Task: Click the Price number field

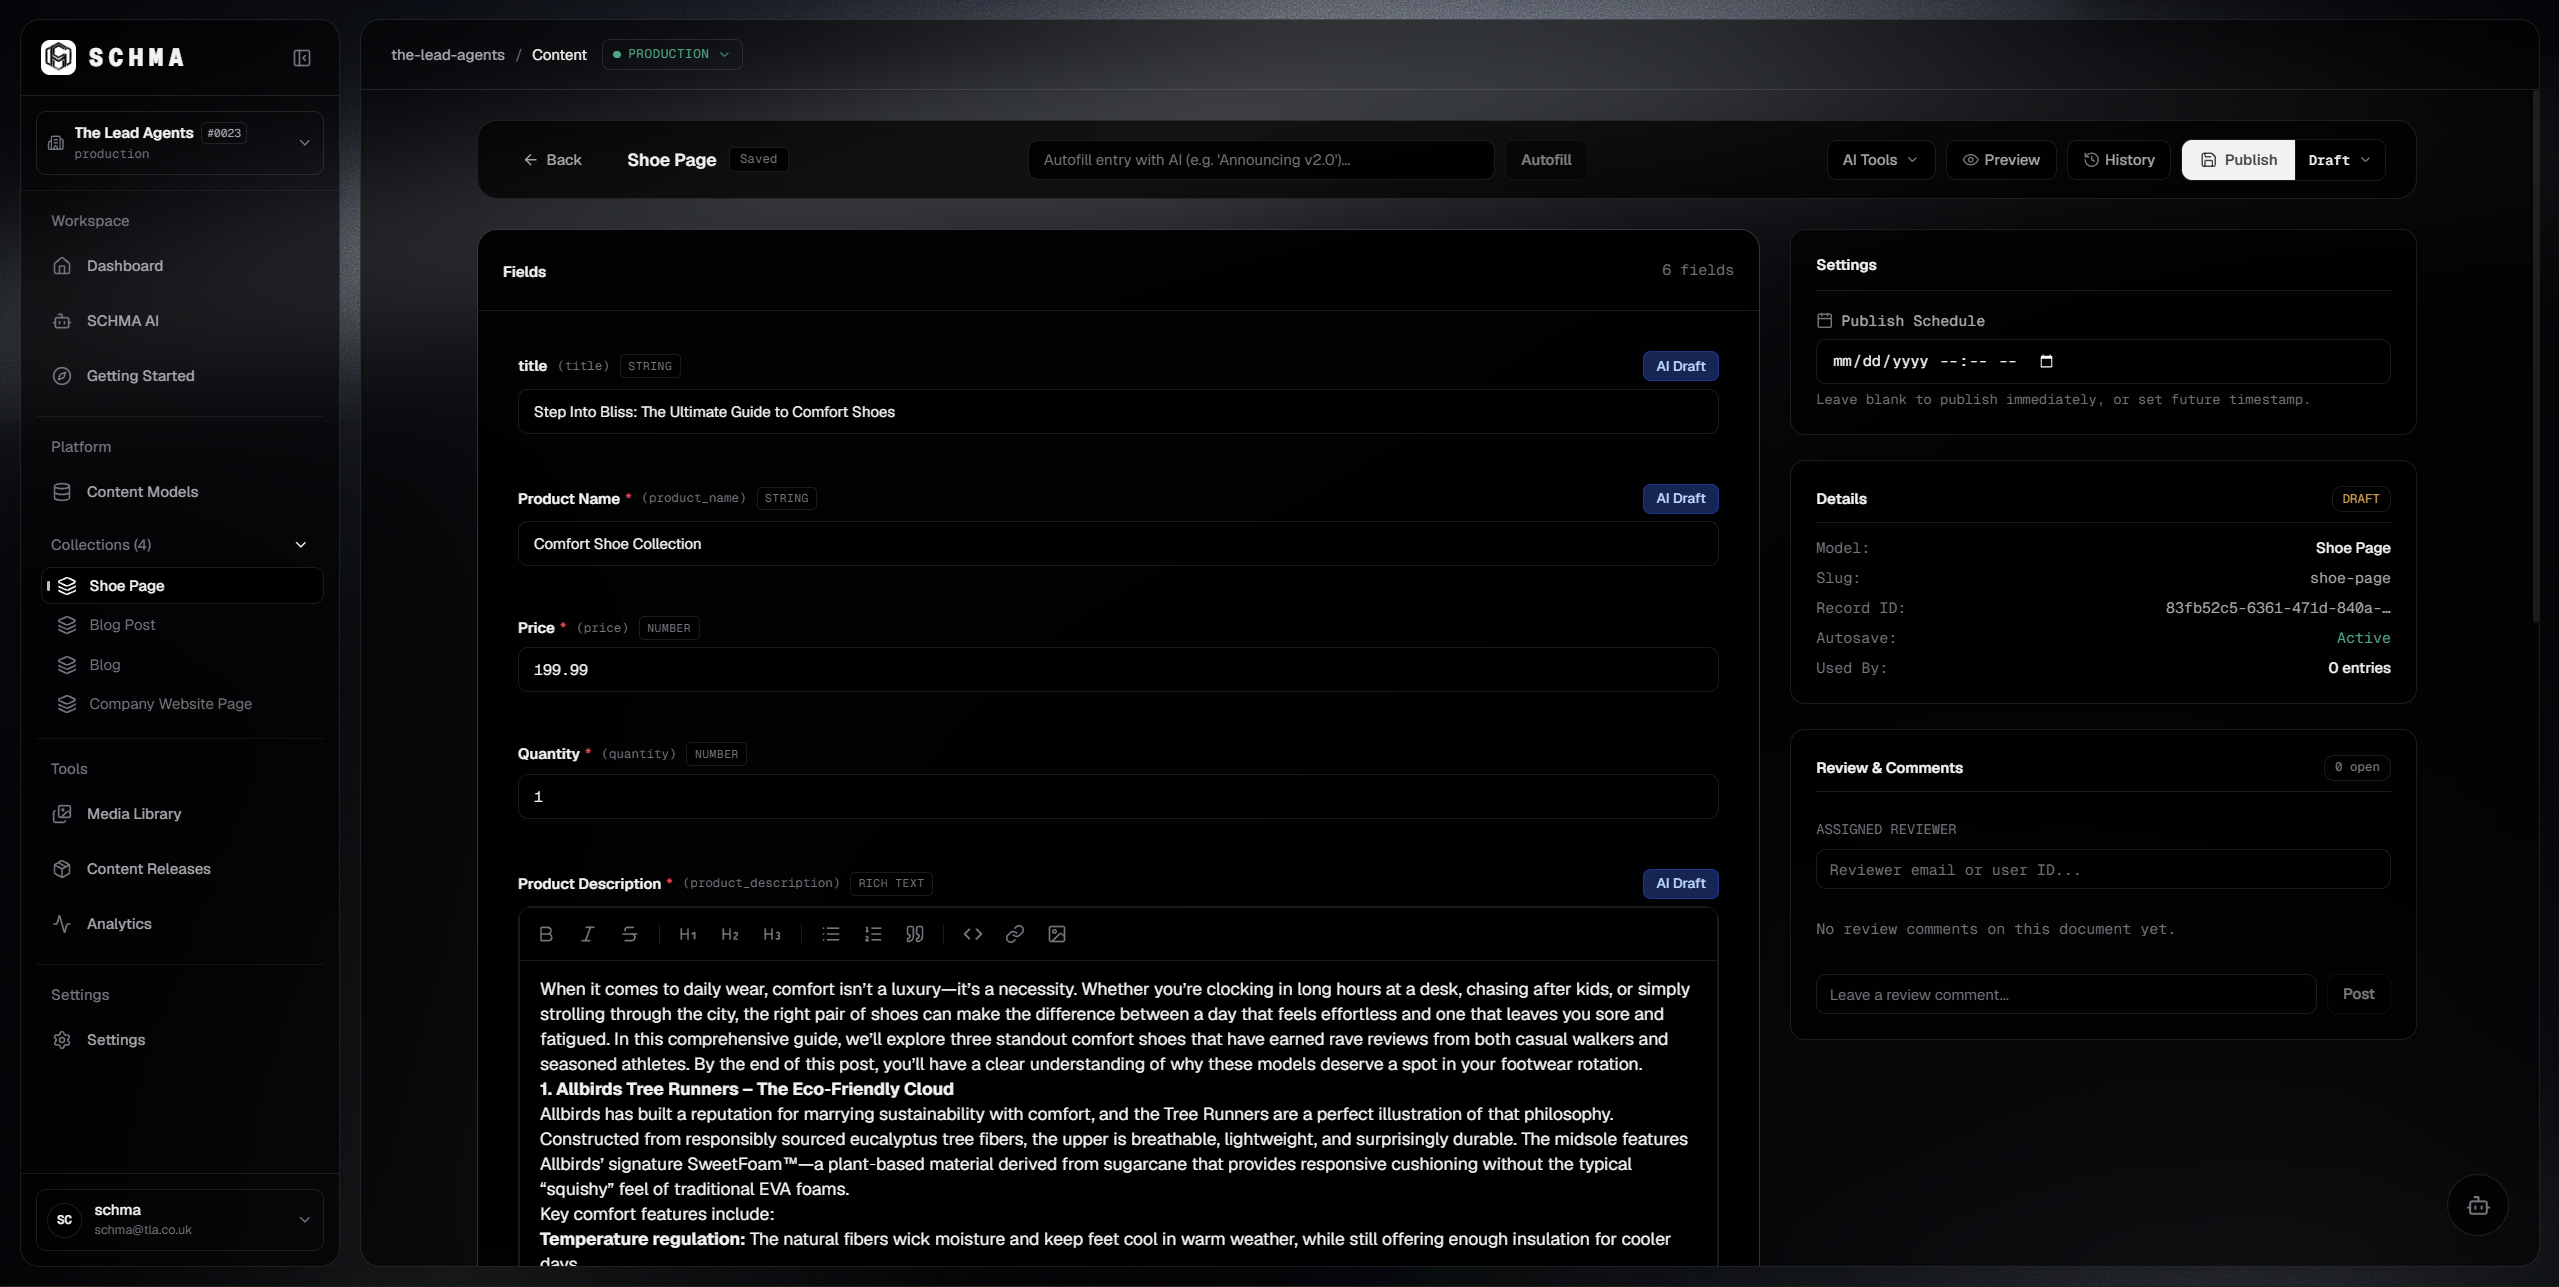Action: coord(1118,670)
